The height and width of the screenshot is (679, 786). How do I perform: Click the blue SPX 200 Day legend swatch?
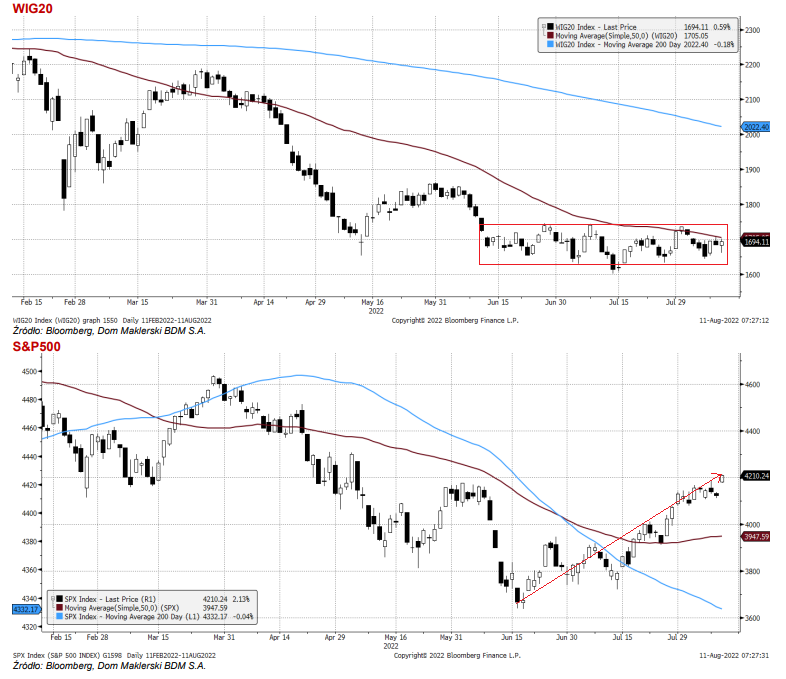[60, 616]
